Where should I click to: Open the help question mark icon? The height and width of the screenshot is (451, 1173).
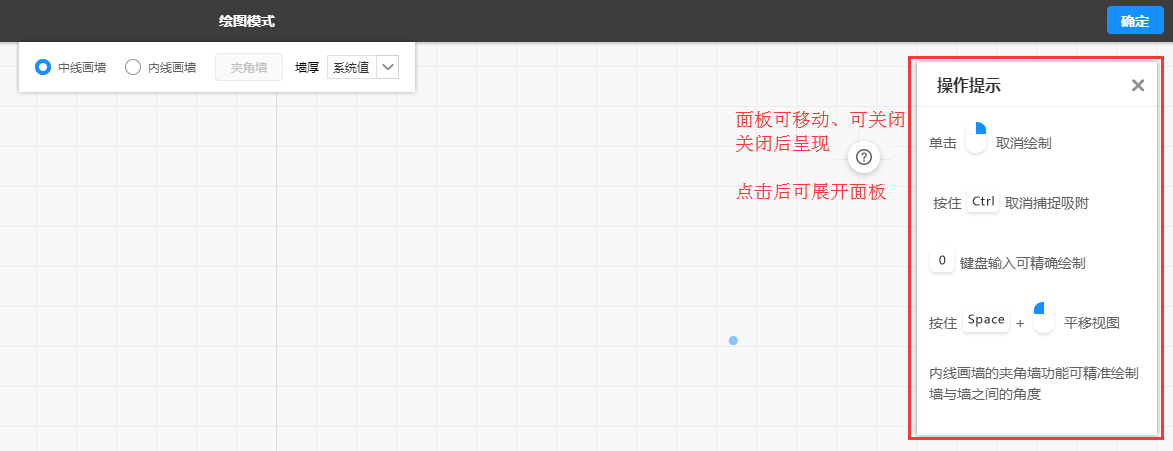coord(864,157)
